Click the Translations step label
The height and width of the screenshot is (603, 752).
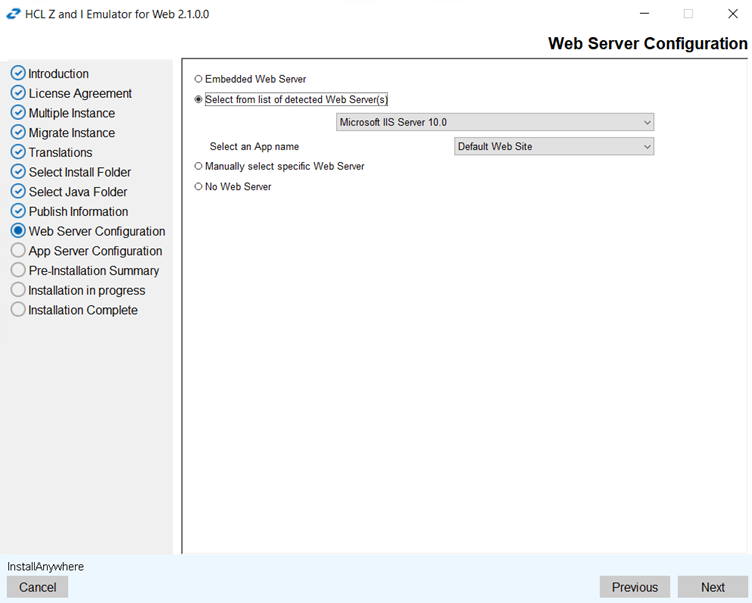pyautogui.click(x=60, y=152)
